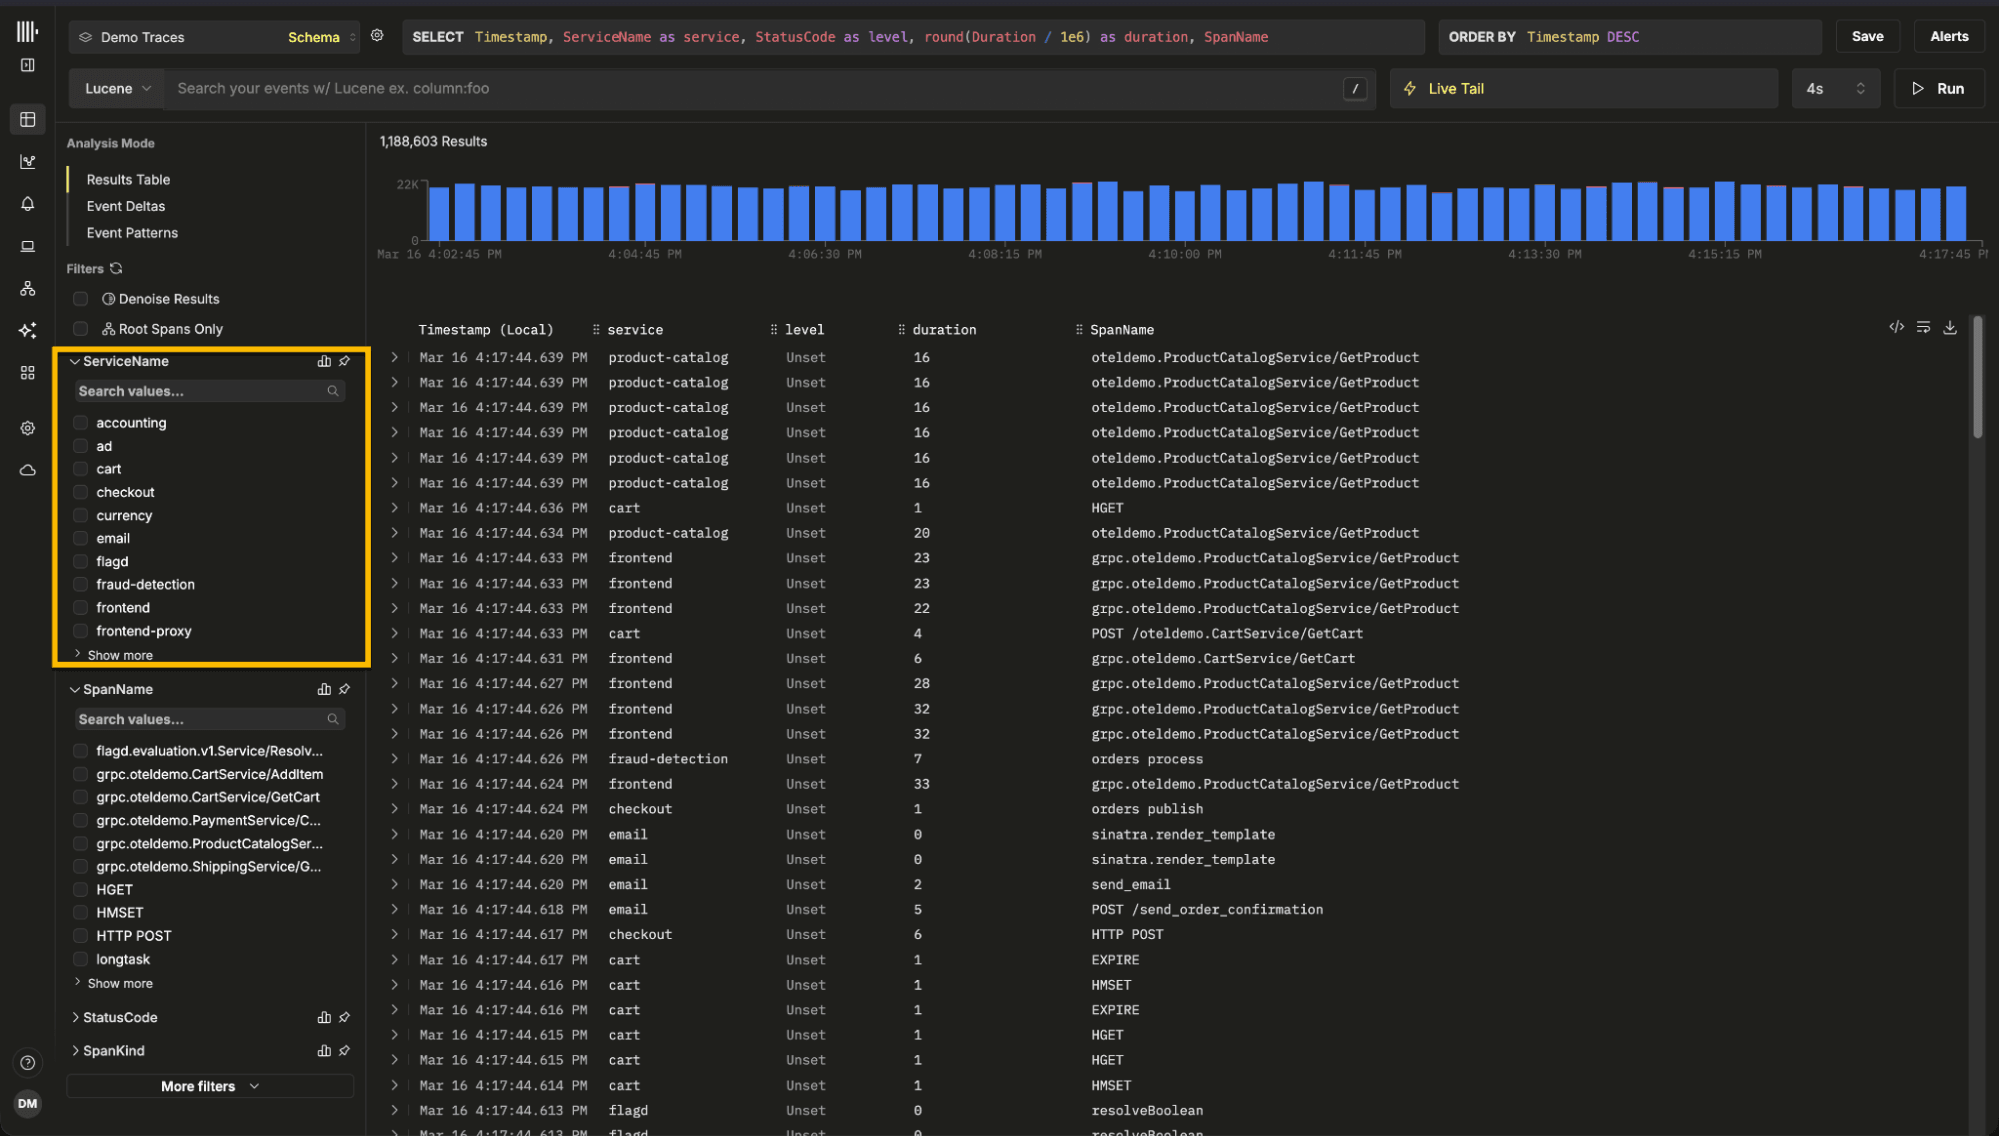Click the Save button
This screenshot has height=1137, width=1999.
(1867, 36)
